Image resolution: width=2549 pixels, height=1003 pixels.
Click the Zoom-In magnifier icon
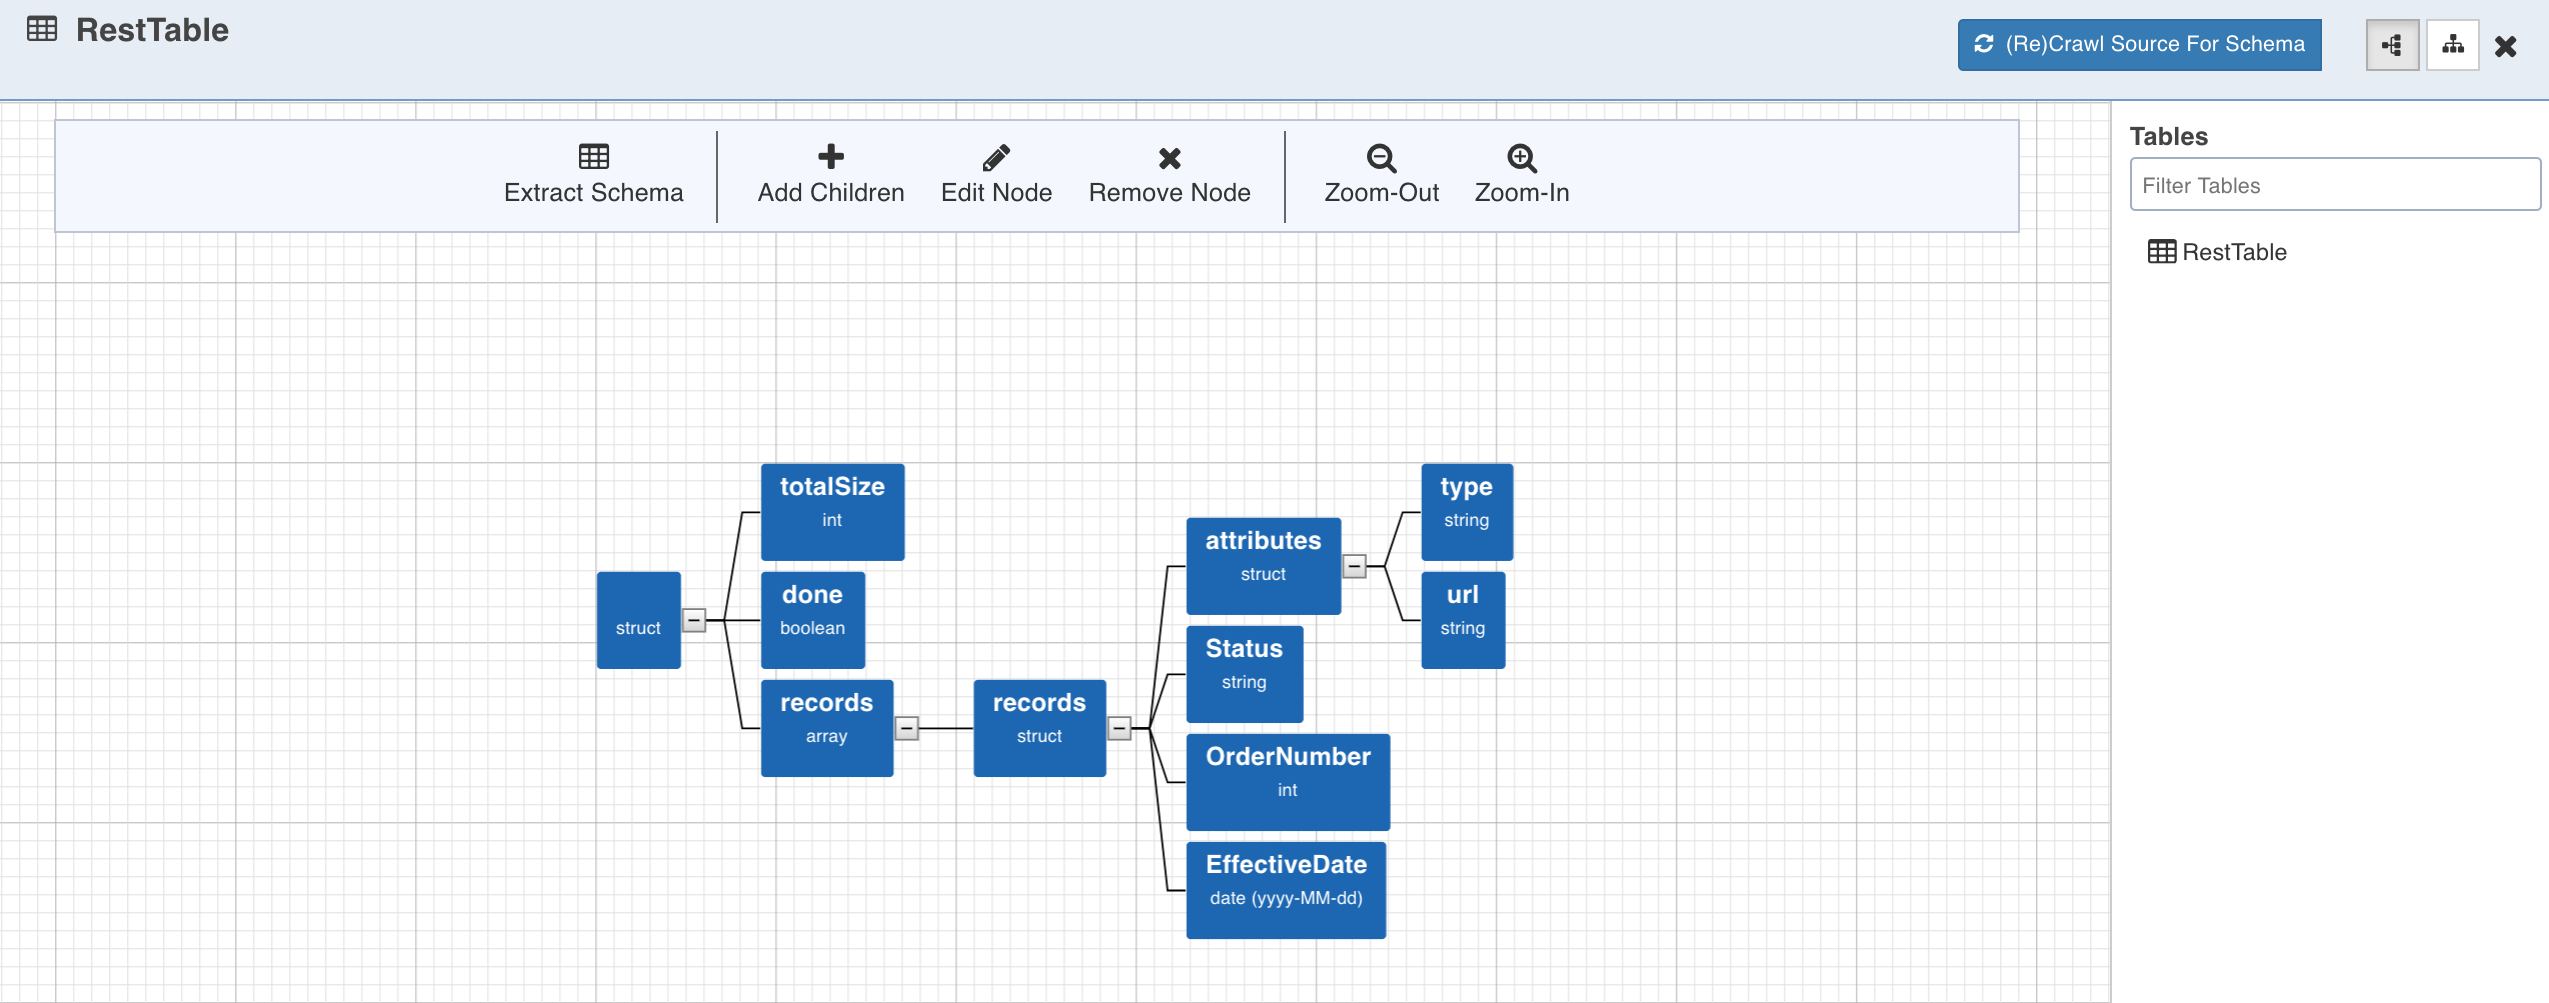point(1521,158)
